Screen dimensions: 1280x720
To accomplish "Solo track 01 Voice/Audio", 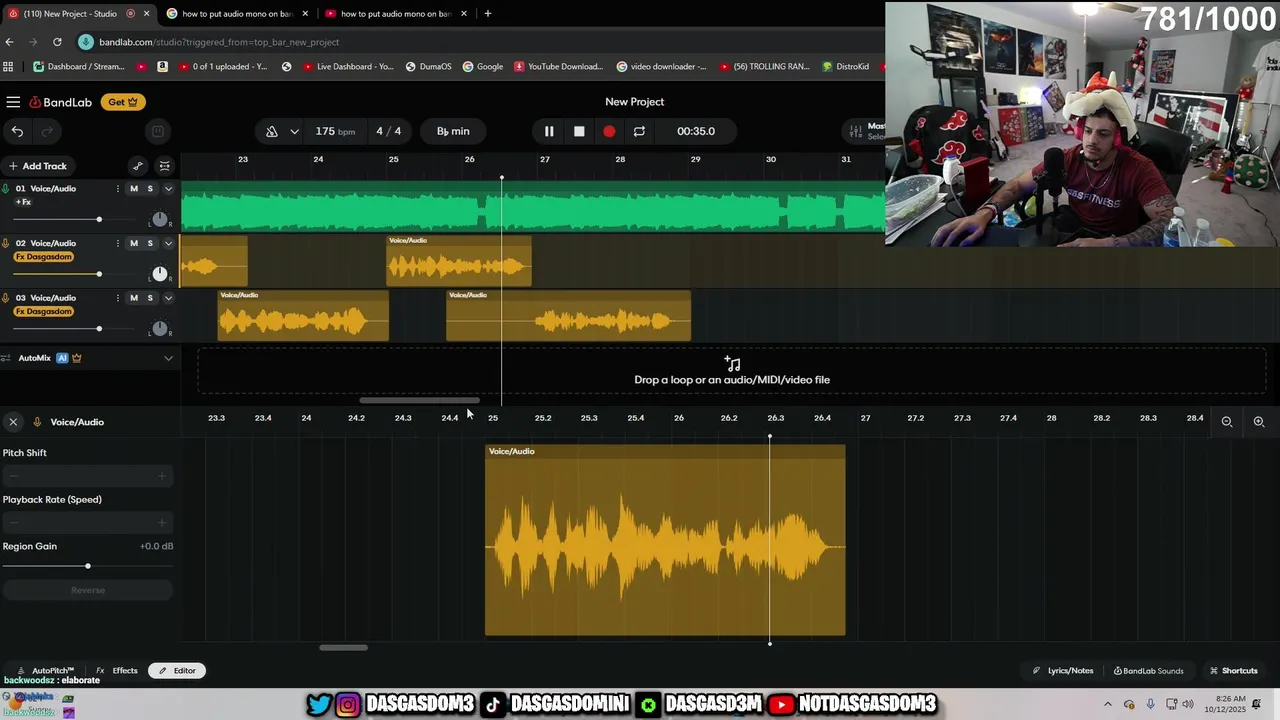I will click(x=150, y=189).
